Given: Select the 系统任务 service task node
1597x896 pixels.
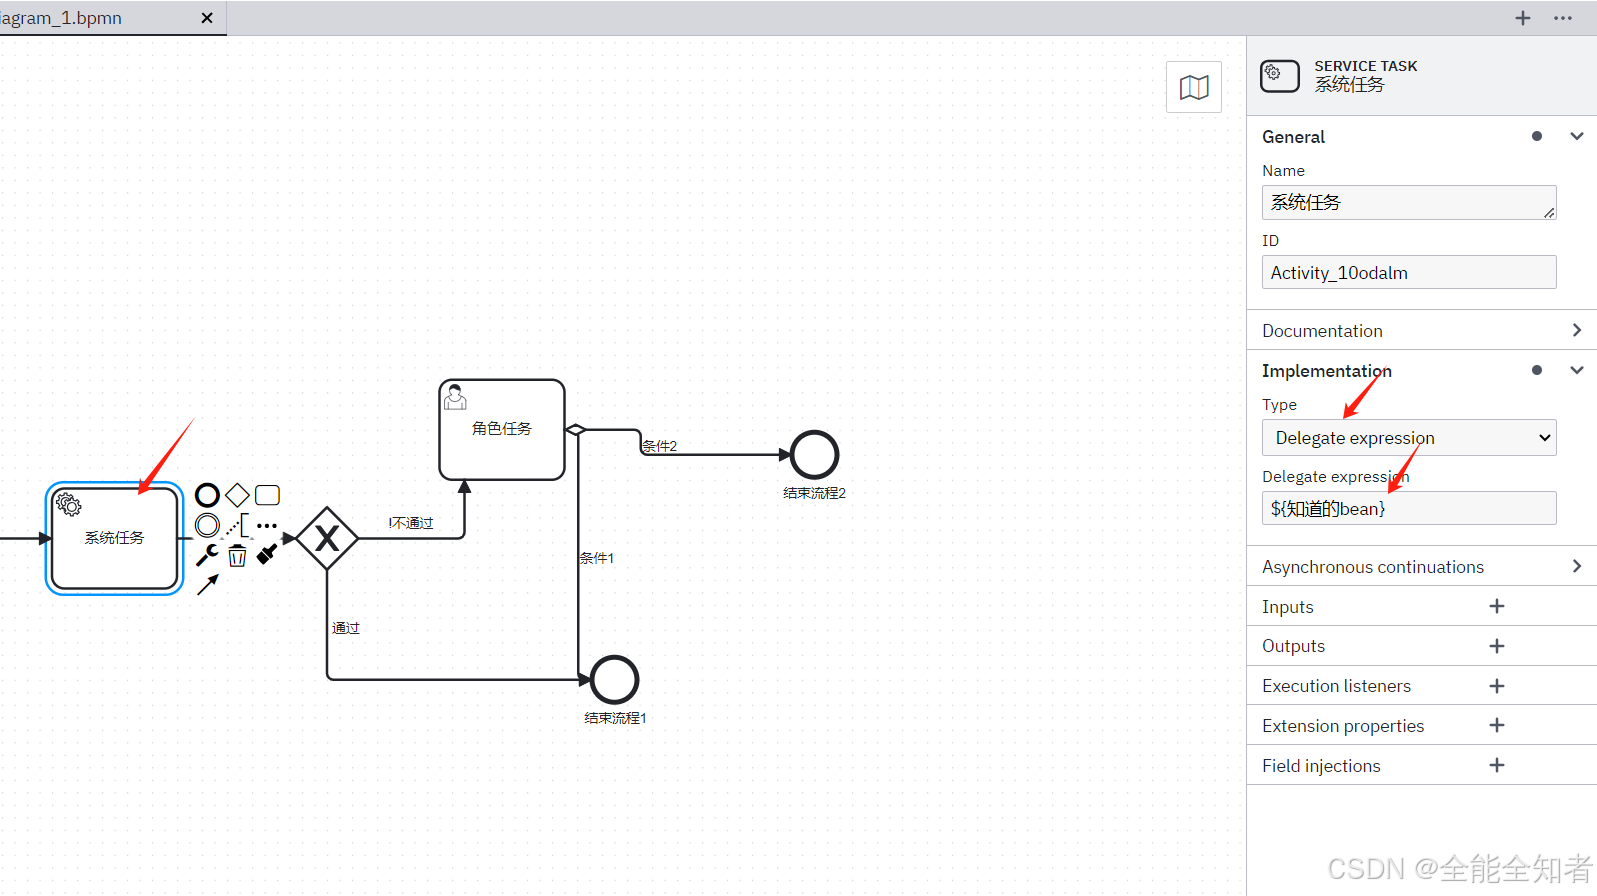Looking at the screenshot, I should (x=115, y=538).
